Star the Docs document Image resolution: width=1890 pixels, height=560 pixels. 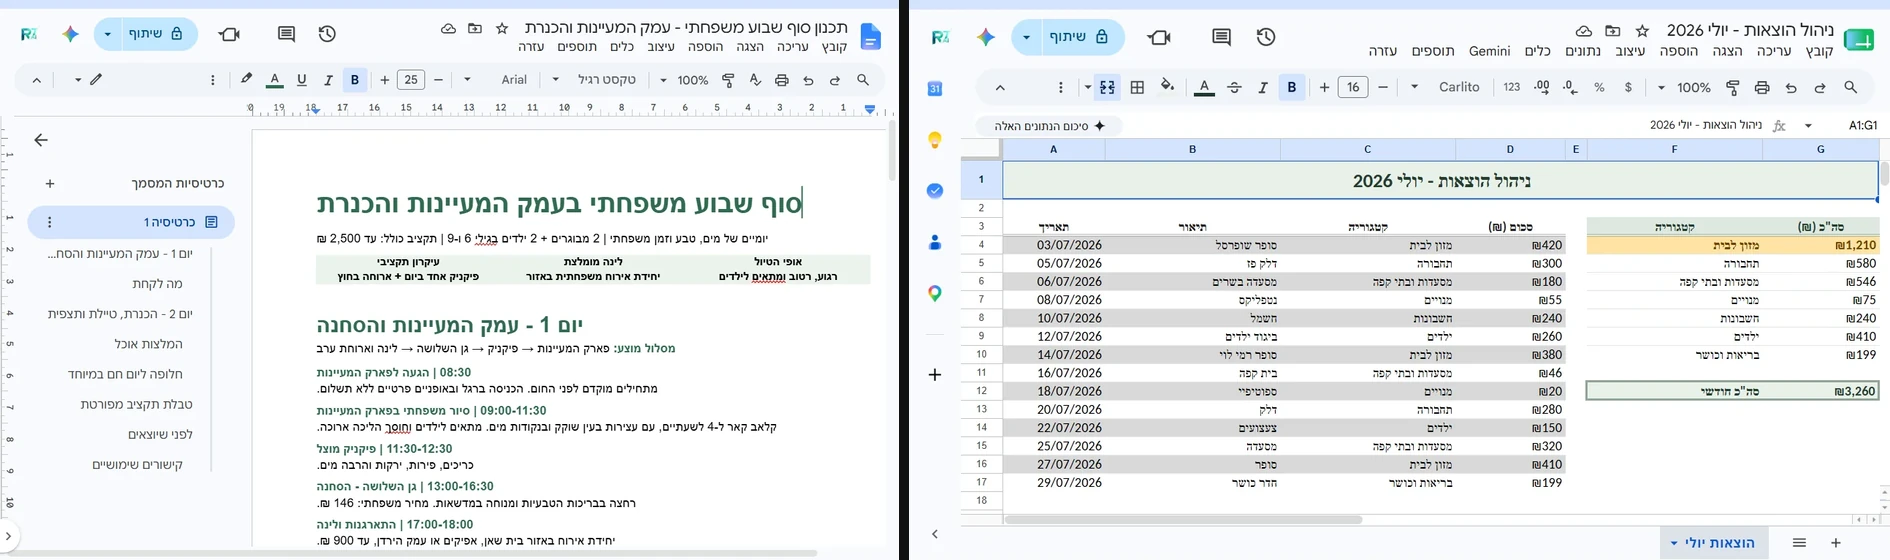(502, 29)
